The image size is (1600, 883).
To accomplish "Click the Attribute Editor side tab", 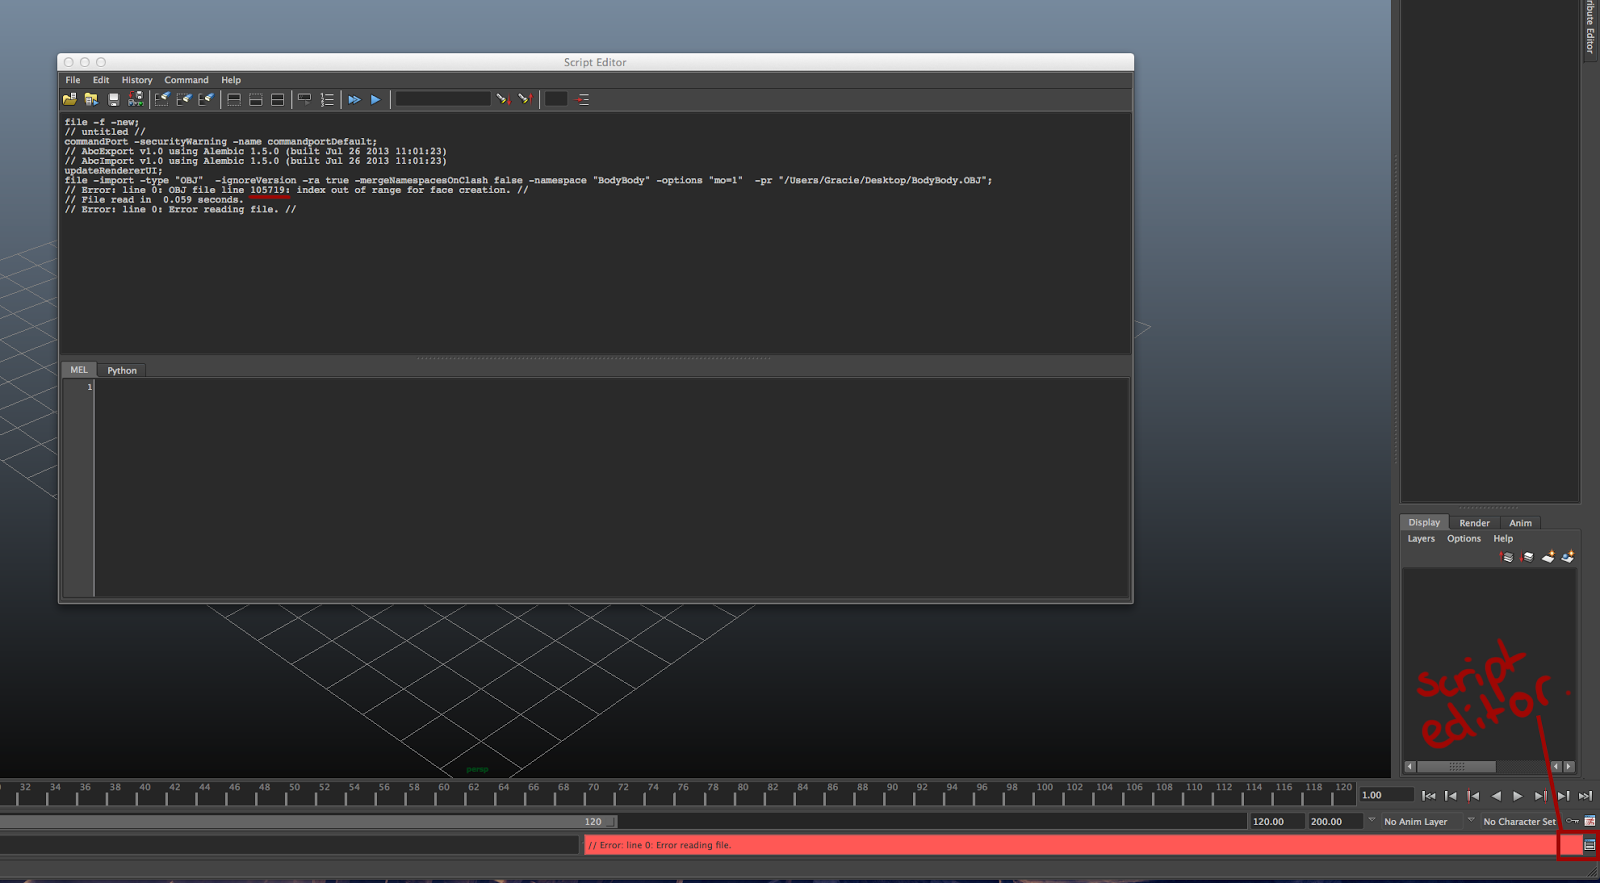I will pos(1590,30).
